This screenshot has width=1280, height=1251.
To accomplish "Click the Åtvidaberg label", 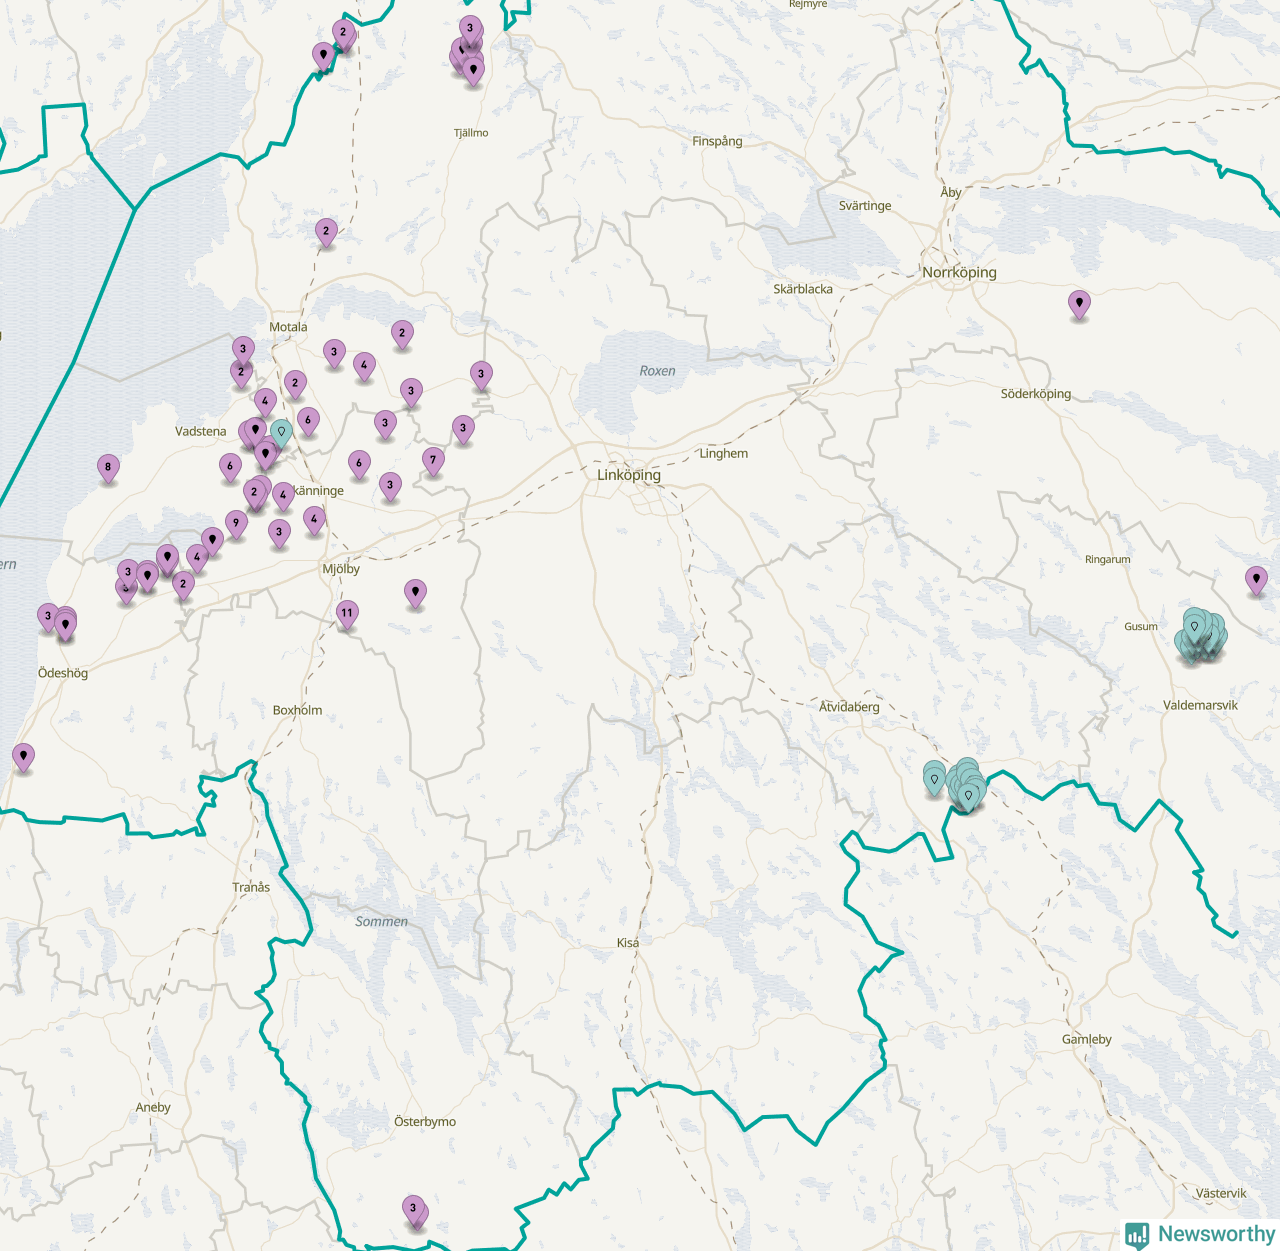I will pyautogui.click(x=849, y=706).
